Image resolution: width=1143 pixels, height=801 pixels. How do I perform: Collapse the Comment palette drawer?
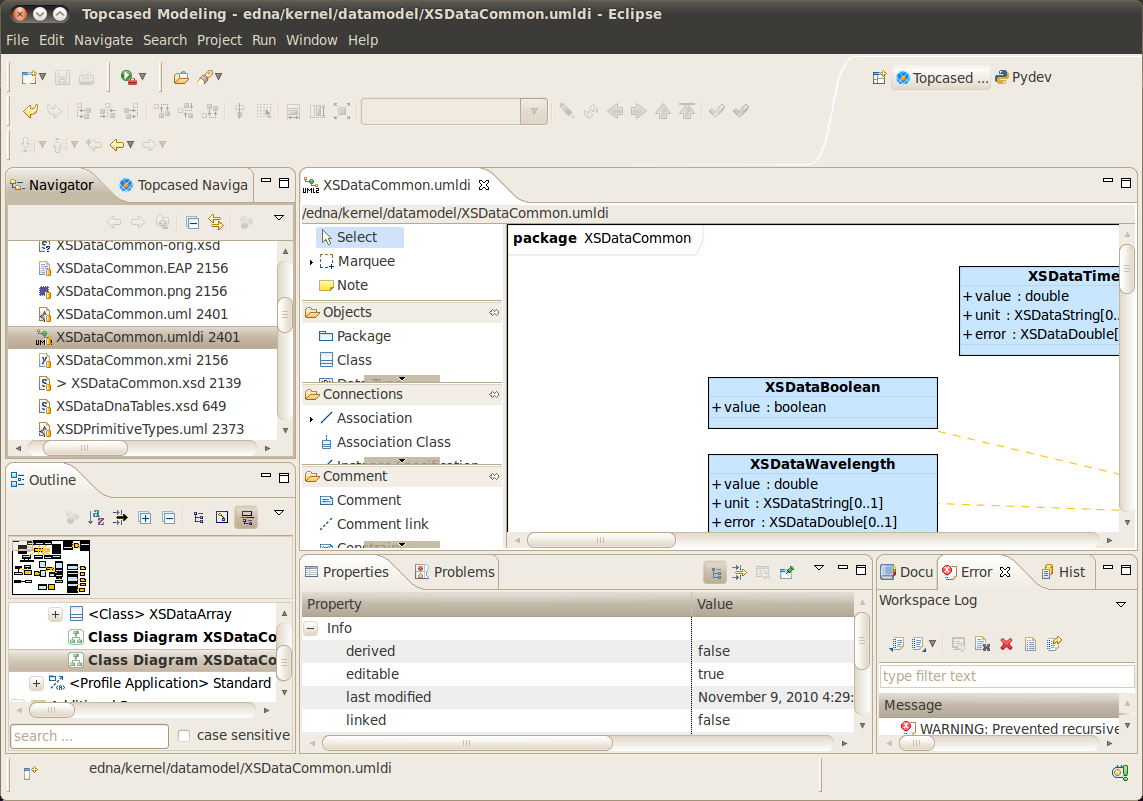[x=402, y=476]
